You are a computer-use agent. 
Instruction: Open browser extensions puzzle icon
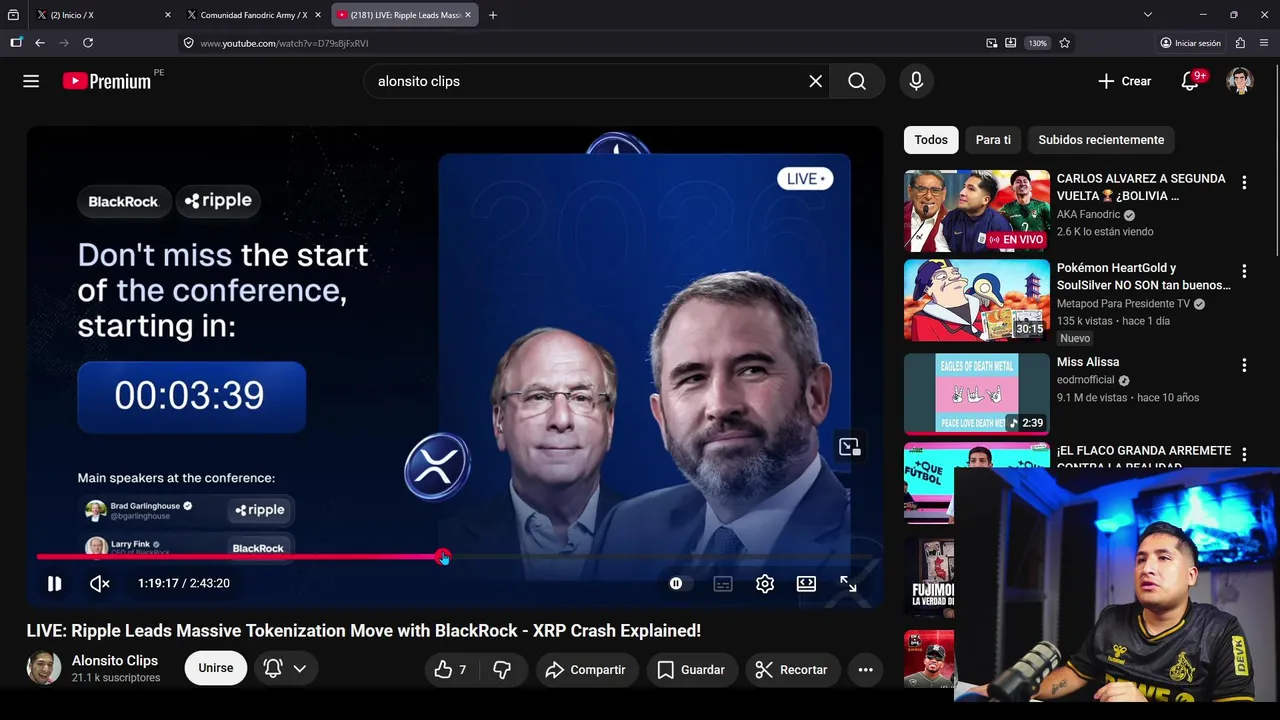[1240, 43]
